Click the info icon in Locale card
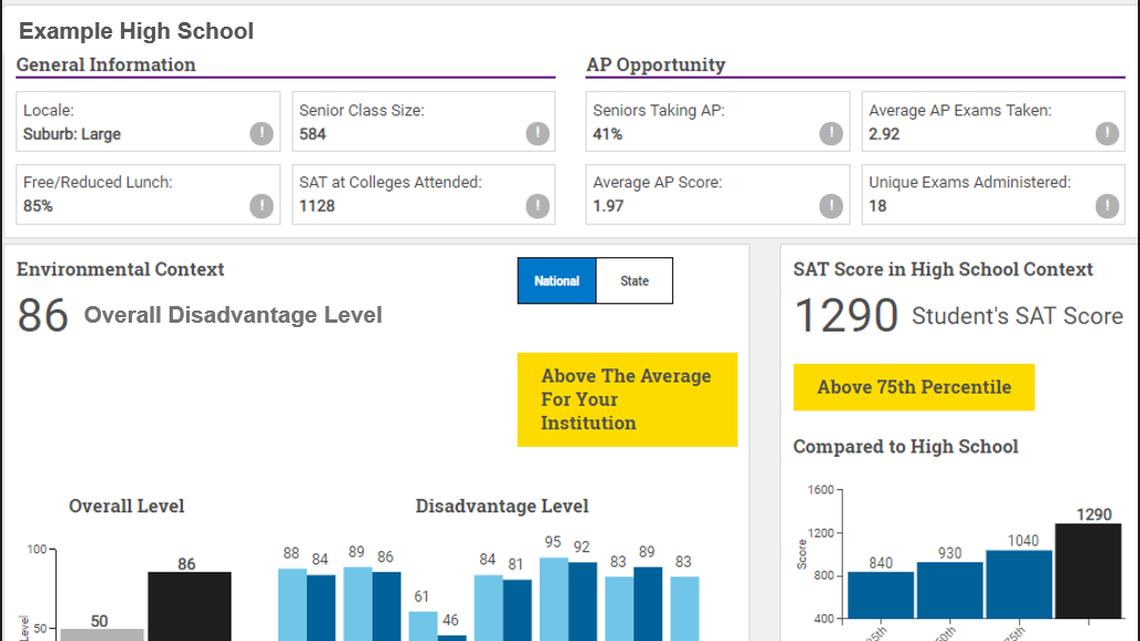 261,134
